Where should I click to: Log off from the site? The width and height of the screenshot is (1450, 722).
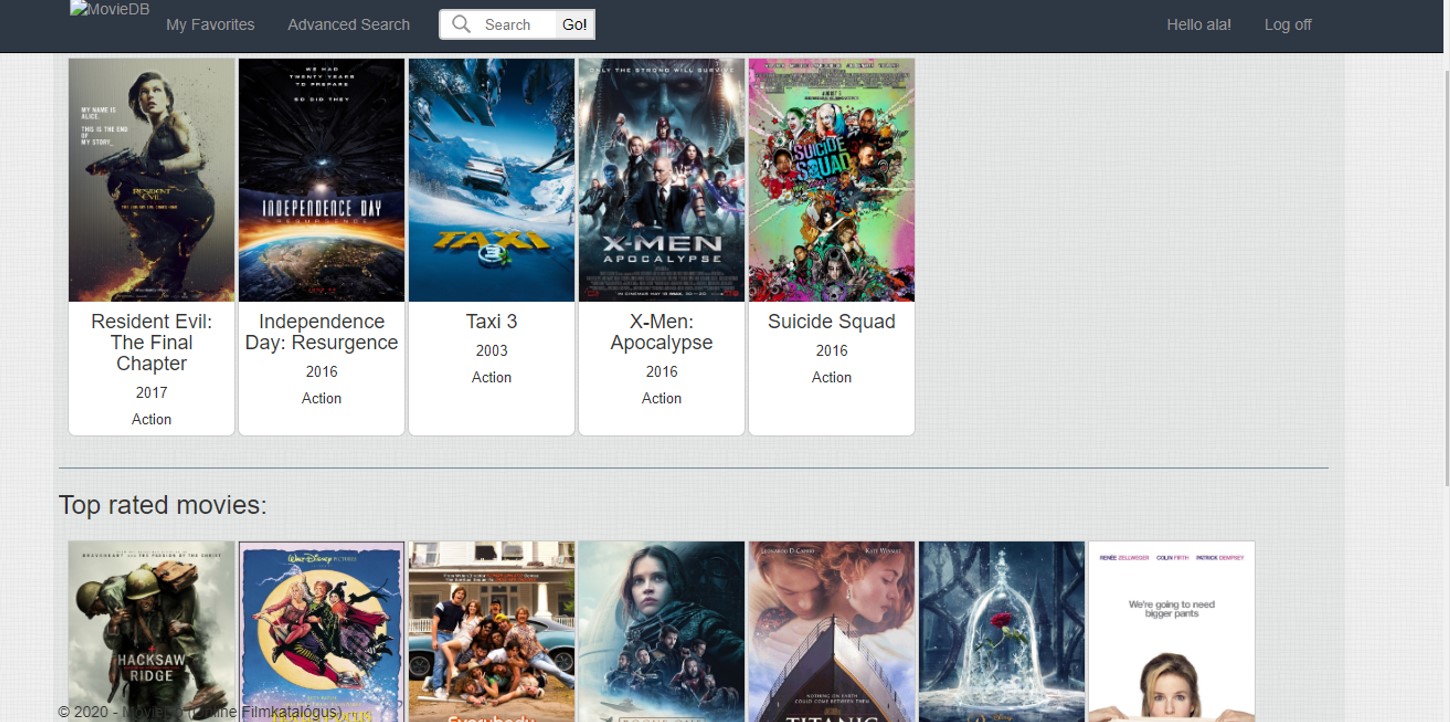pyautogui.click(x=1288, y=25)
